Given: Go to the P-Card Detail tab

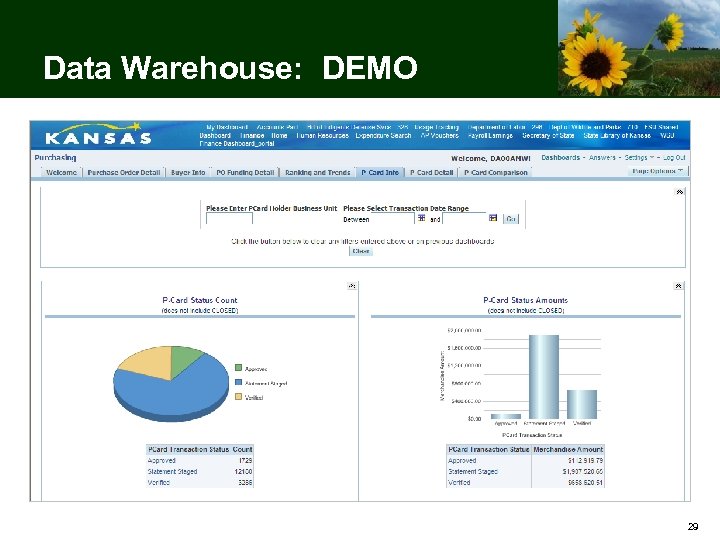Looking at the screenshot, I should [x=431, y=173].
